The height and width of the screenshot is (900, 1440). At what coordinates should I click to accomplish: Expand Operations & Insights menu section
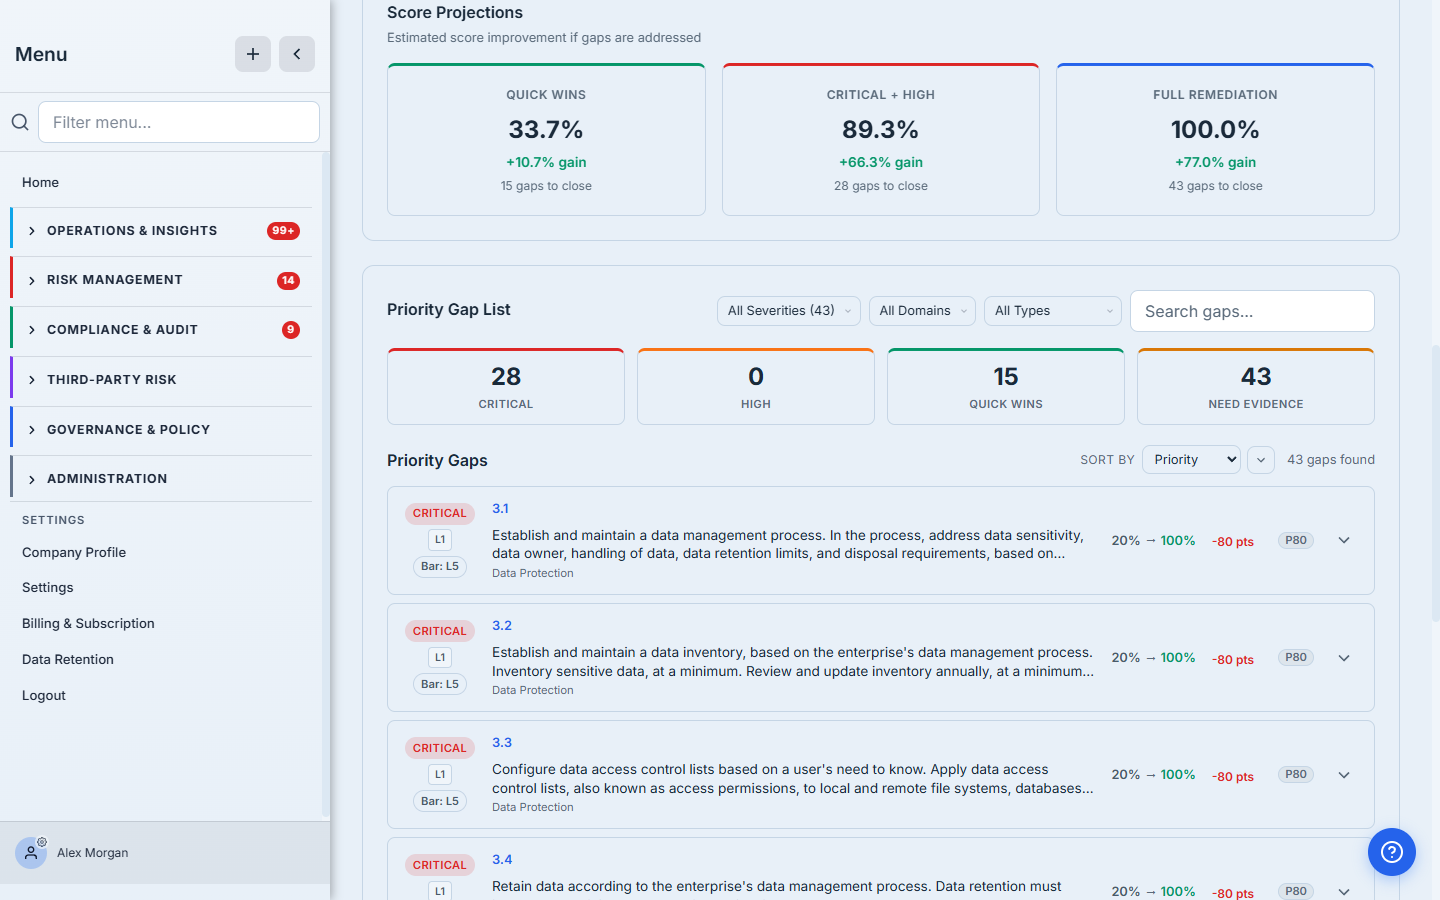click(x=161, y=231)
